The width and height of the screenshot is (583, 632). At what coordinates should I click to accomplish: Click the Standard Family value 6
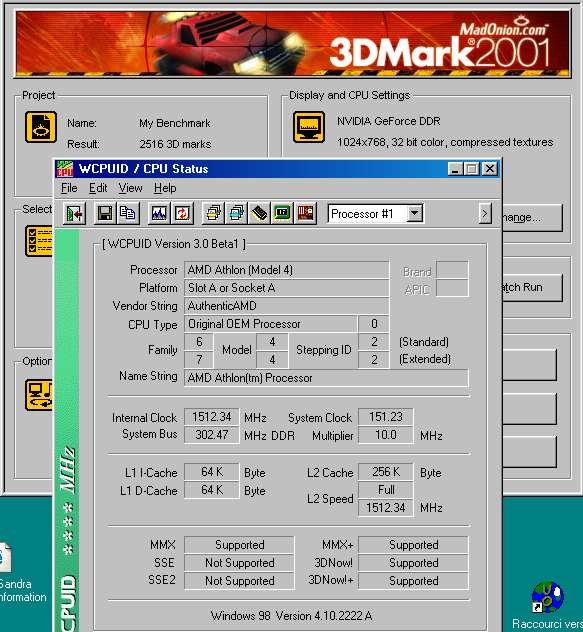(199, 342)
